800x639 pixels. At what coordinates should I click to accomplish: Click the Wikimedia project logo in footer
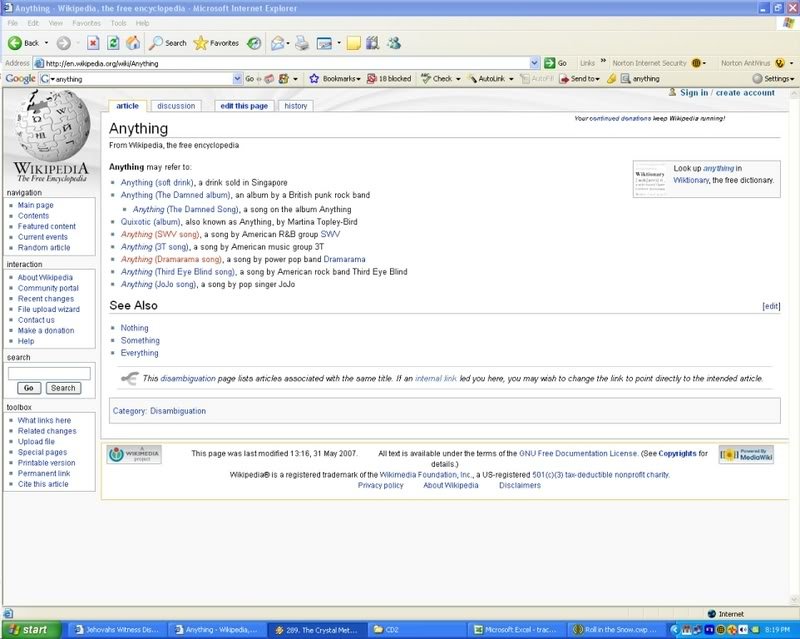pos(134,454)
